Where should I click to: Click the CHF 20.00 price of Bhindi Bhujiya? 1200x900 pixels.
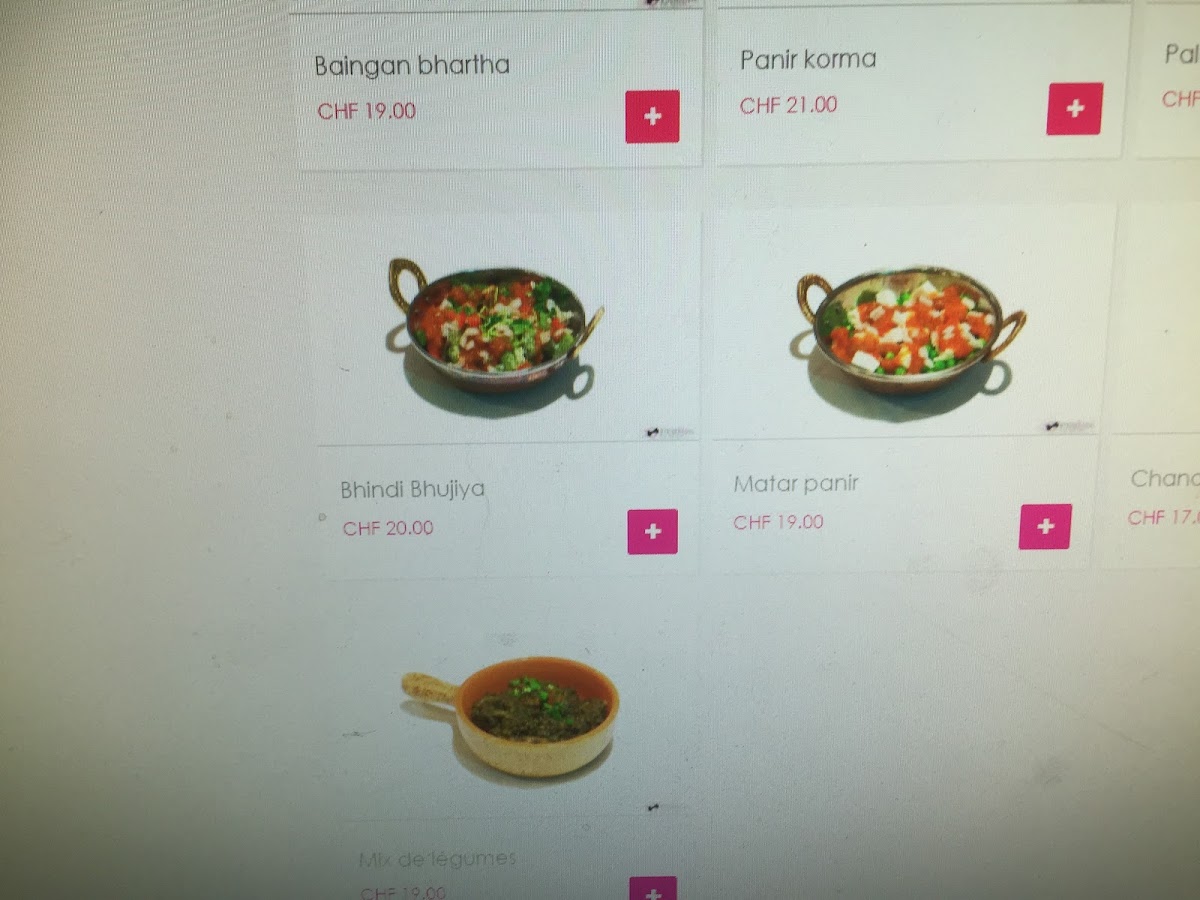click(x=388, y=528)
